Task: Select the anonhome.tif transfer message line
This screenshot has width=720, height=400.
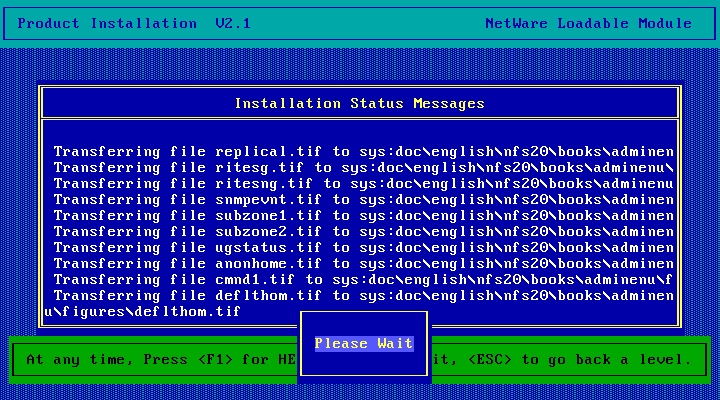Action: pos(363,264)
